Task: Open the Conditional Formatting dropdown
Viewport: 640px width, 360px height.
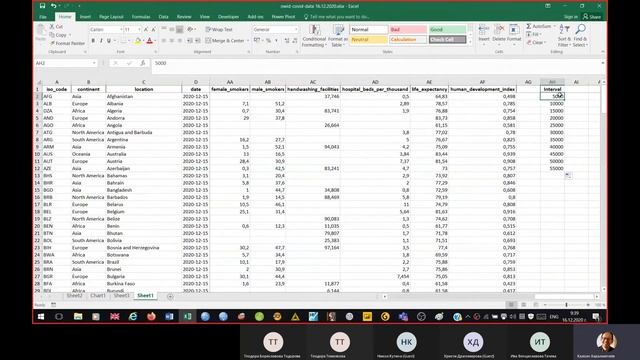Action: 314,36
